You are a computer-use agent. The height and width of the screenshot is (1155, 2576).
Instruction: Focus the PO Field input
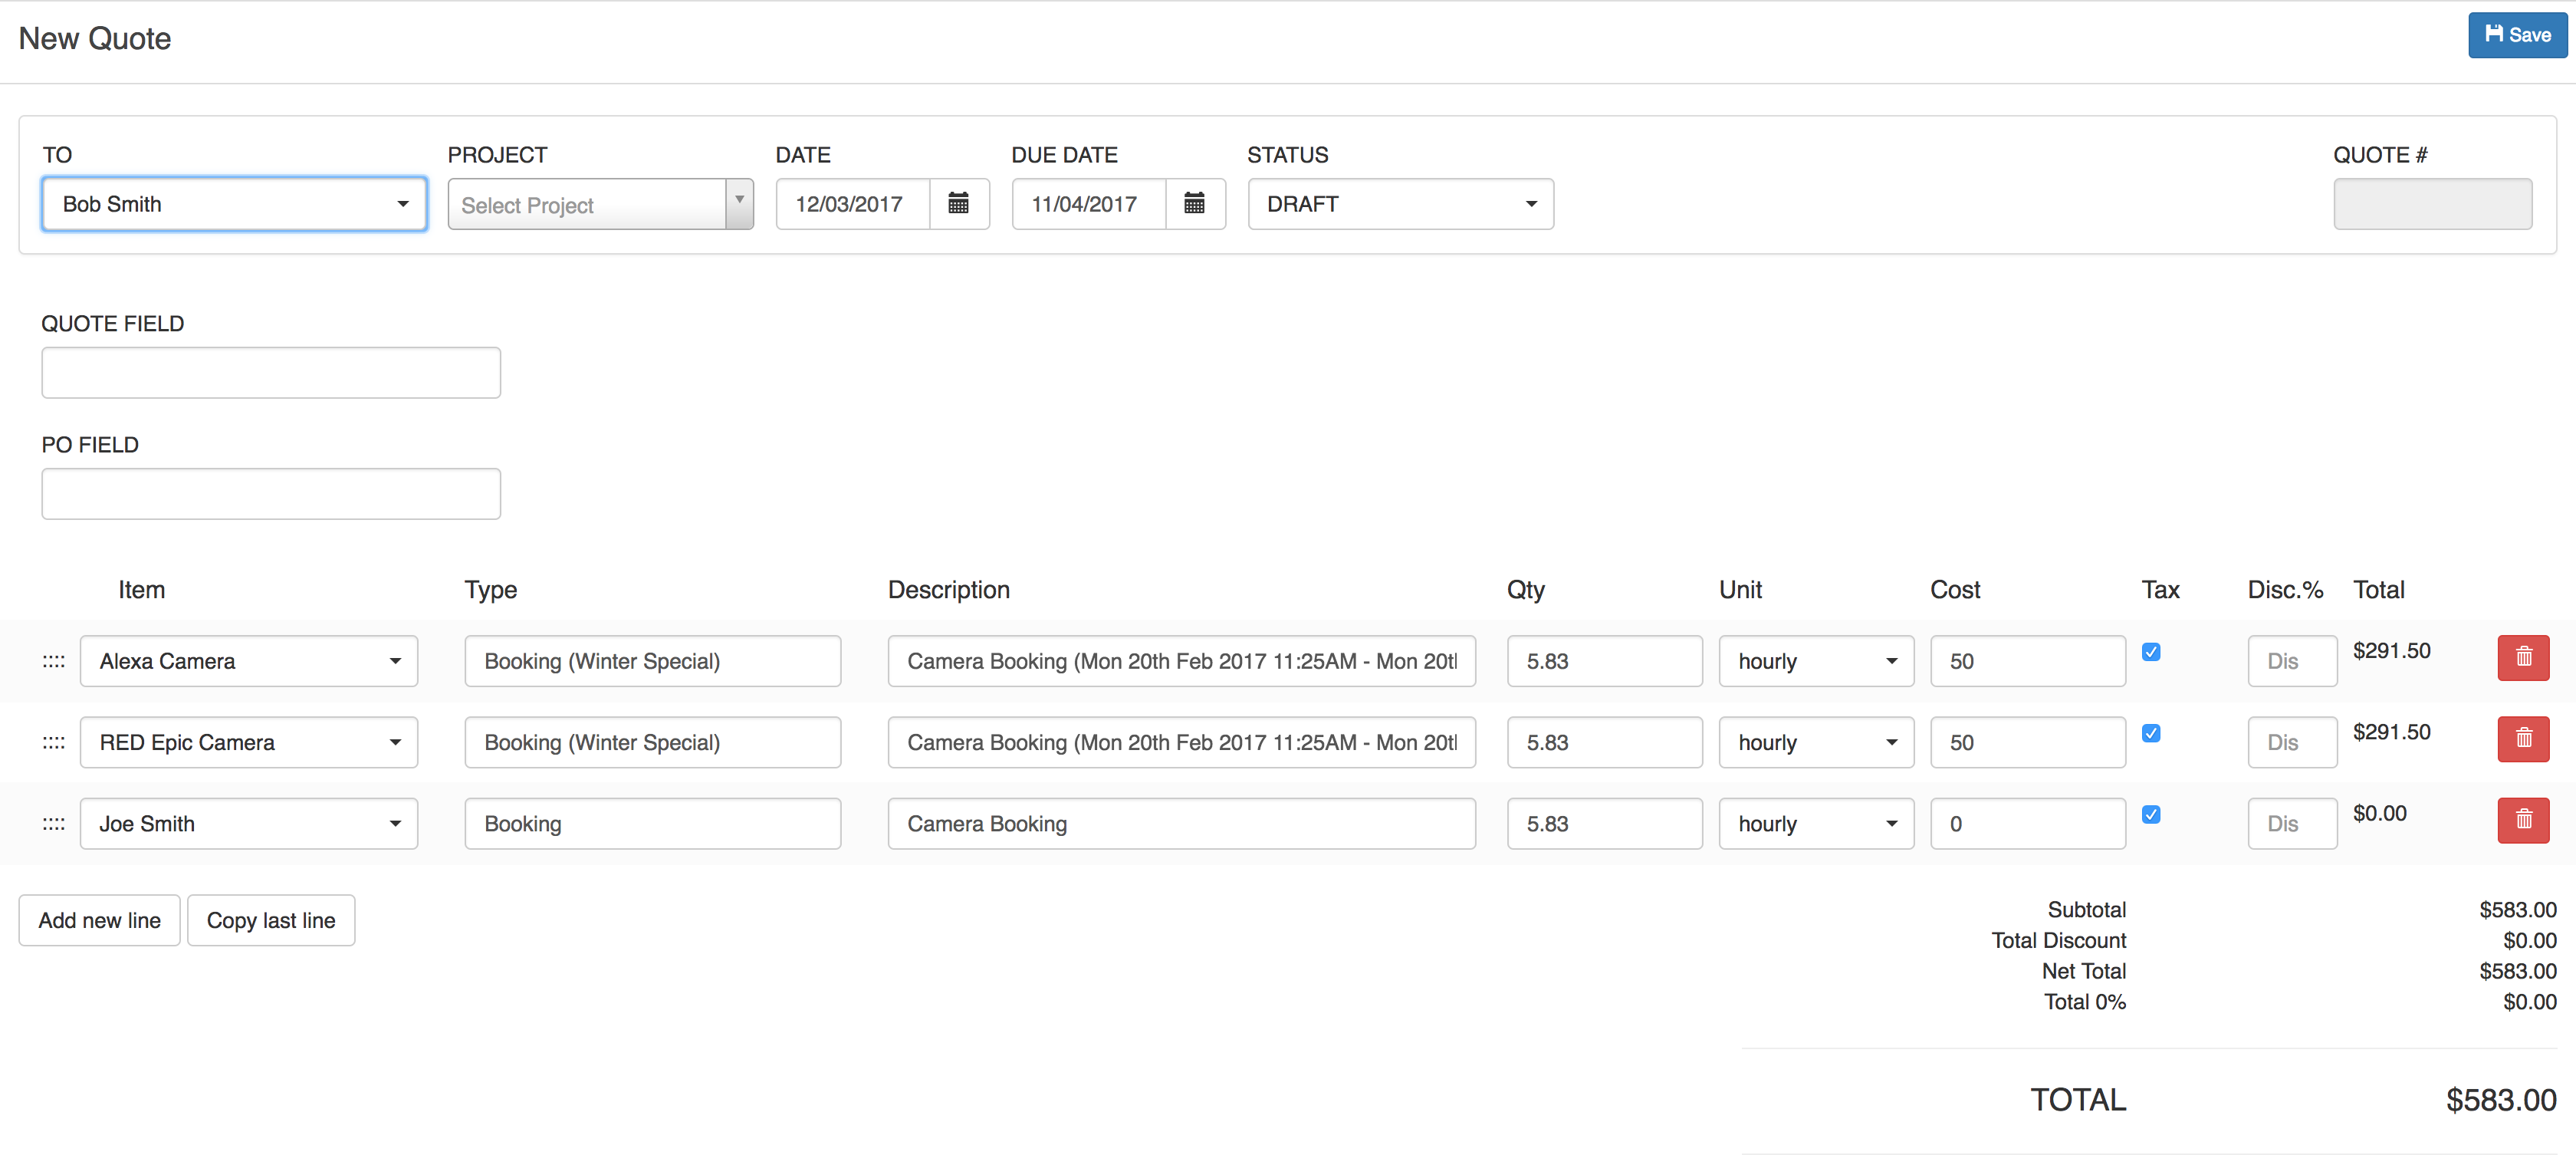[x=271, y=494]
